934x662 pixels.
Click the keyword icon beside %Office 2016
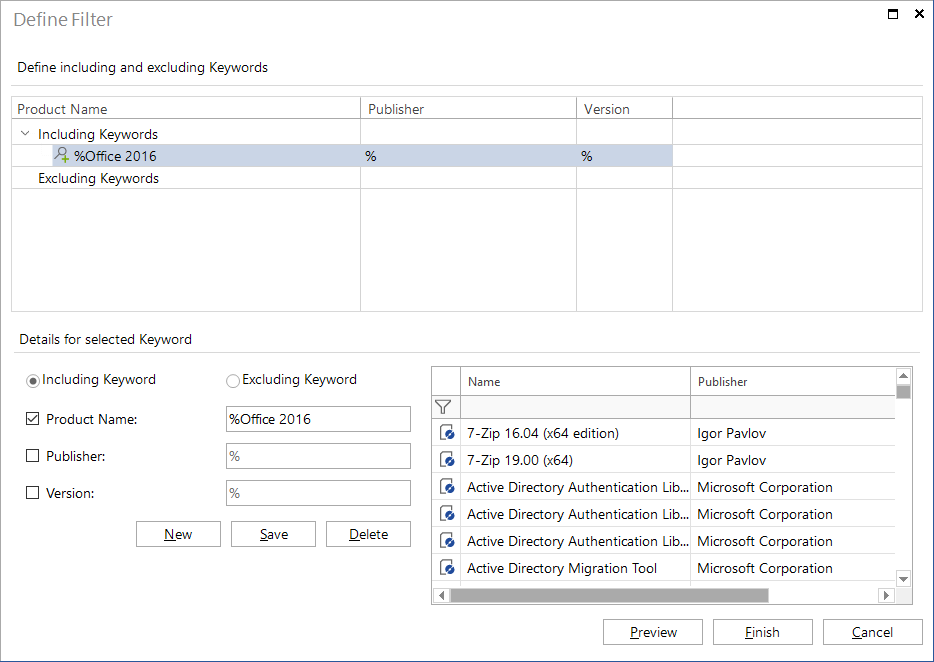(x=61, y=156)
